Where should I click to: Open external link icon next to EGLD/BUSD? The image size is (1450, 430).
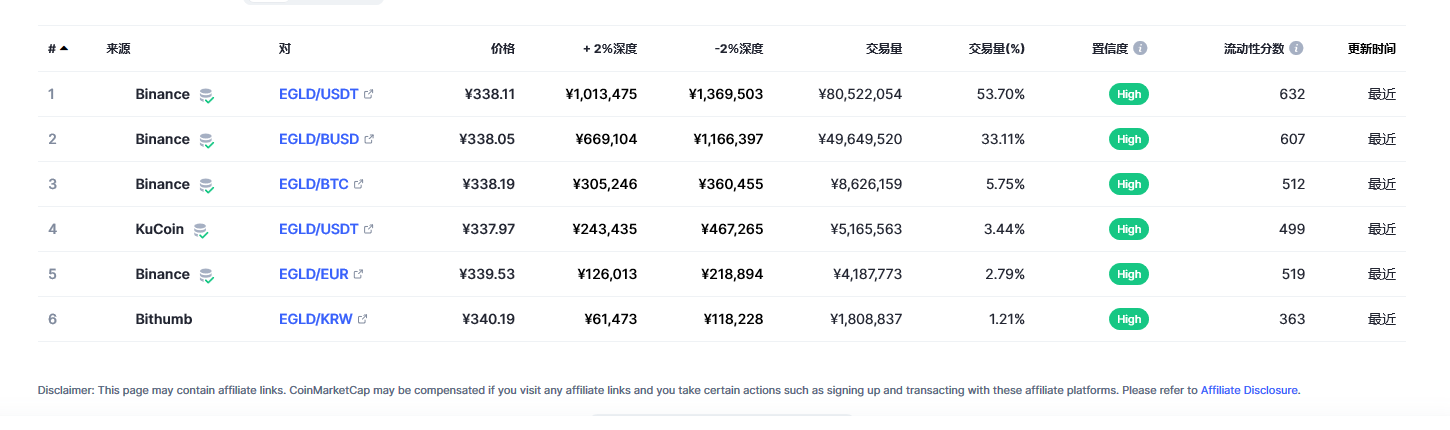click(369, 139)
